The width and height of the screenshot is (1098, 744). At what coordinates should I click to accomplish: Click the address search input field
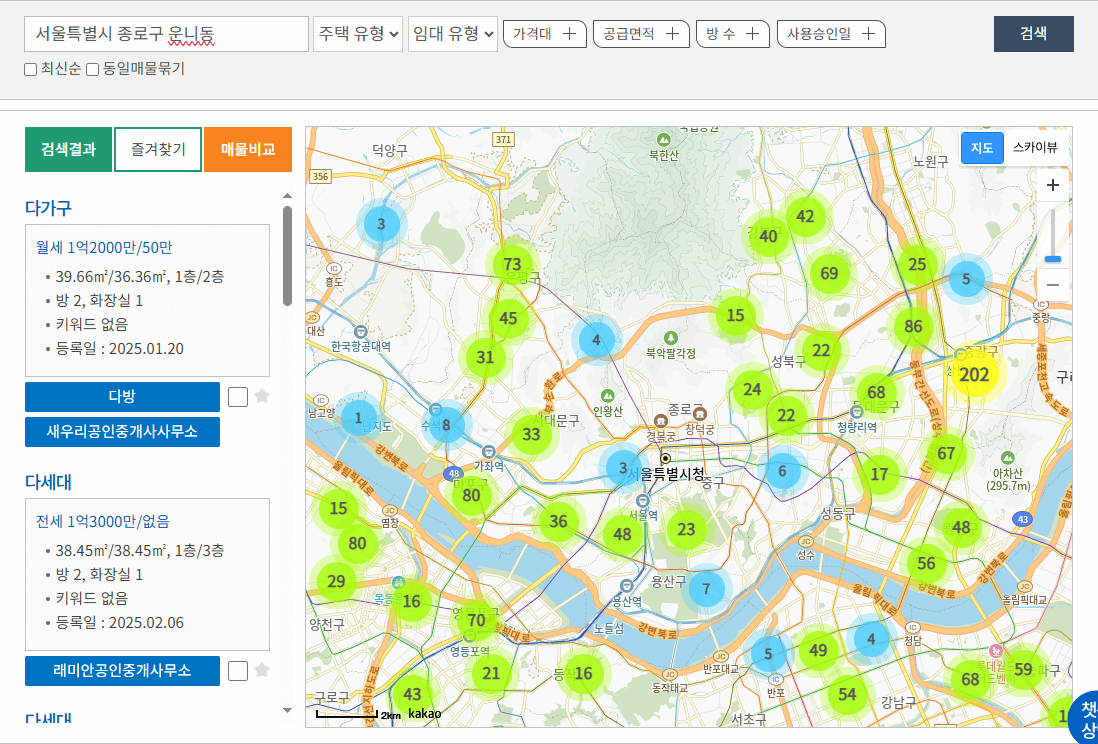pyautogui.click(x=167, y=34)
